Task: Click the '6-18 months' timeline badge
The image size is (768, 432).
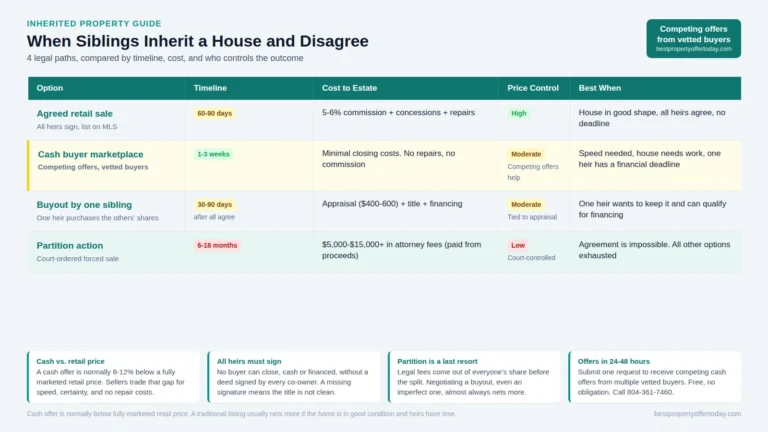Action: pos(217,245)
